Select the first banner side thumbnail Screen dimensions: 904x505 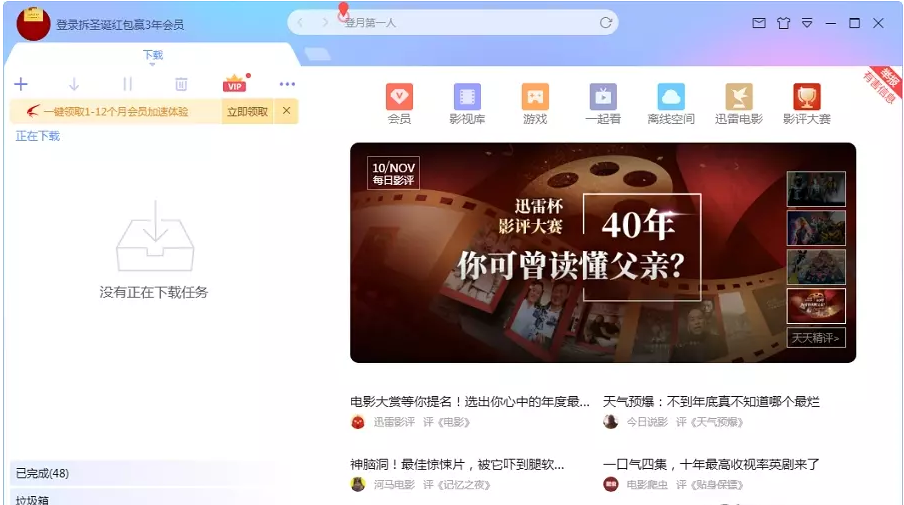click(816, 189)
